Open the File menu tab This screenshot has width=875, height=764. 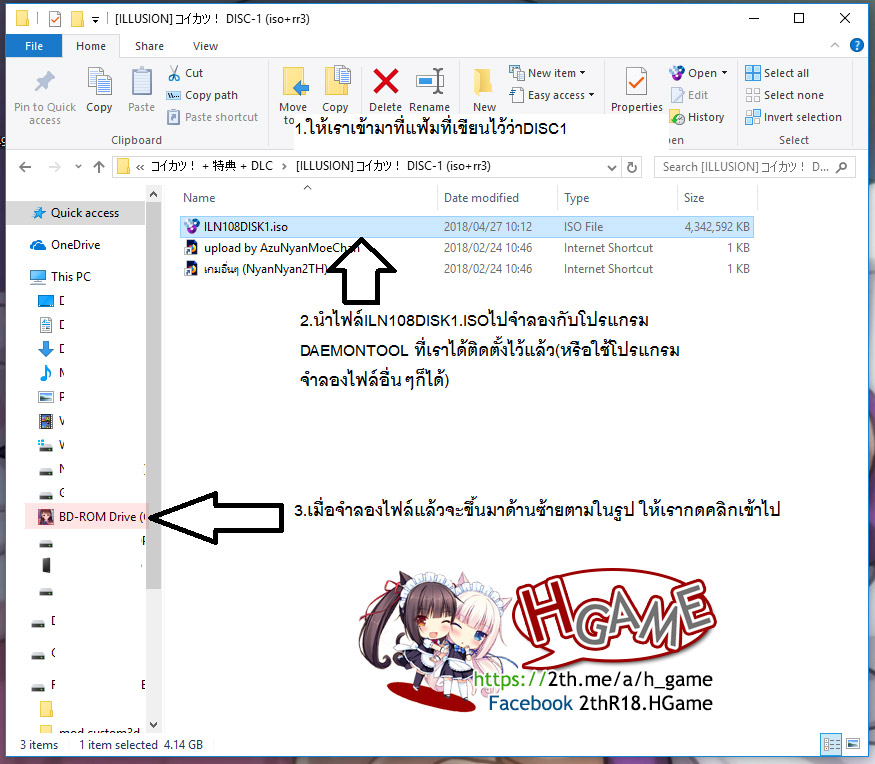(x=34, y=46)
